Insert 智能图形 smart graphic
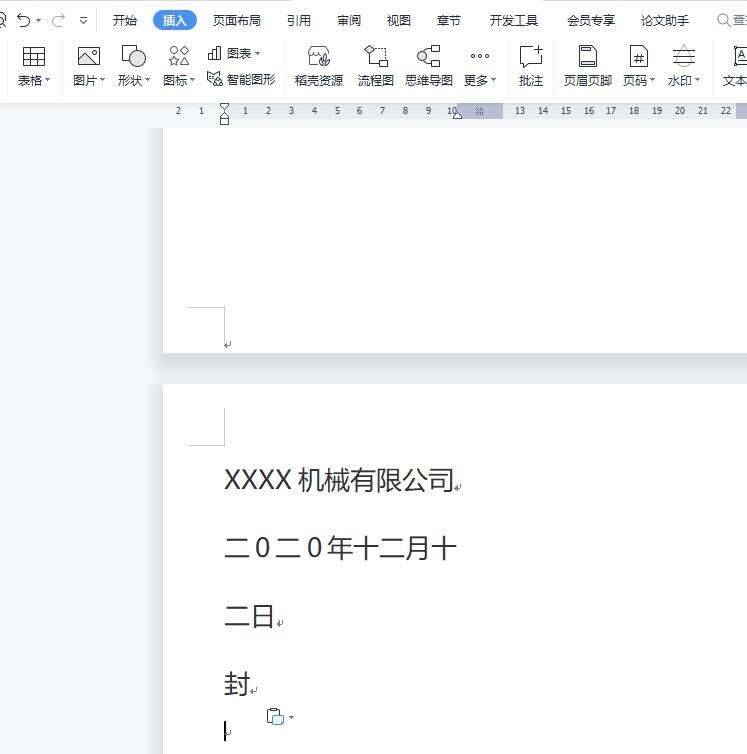The width and height of the screenshot is (747, 754). coord(241,79)
